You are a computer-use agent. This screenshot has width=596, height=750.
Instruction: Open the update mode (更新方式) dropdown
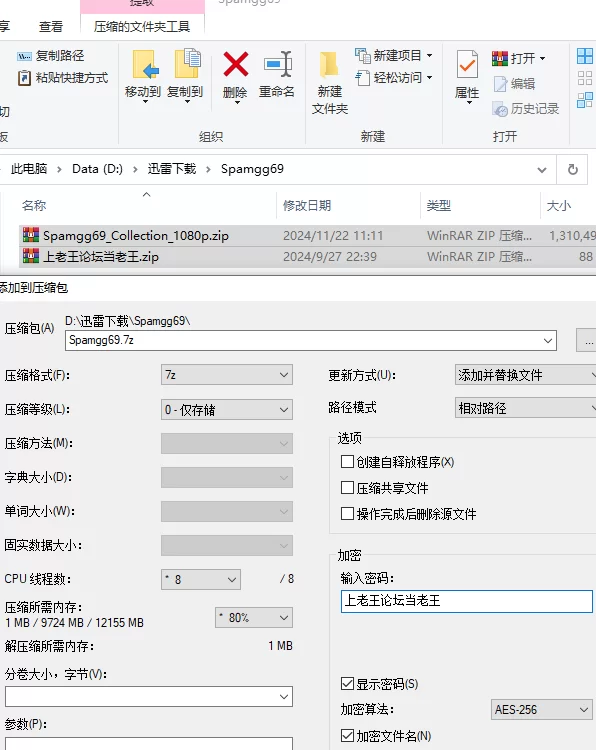[x=525, y=375]
